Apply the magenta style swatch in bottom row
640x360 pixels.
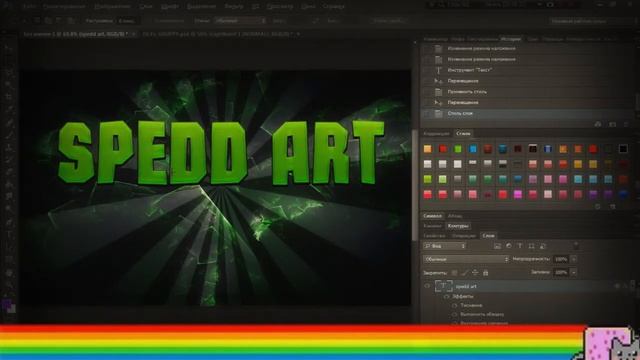click(x=518, y=194)
